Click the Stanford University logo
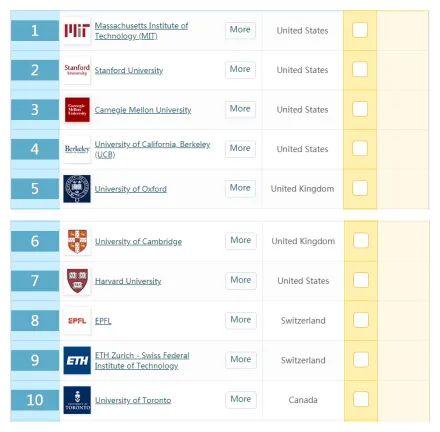440x432 pixels. coord(77,70)
